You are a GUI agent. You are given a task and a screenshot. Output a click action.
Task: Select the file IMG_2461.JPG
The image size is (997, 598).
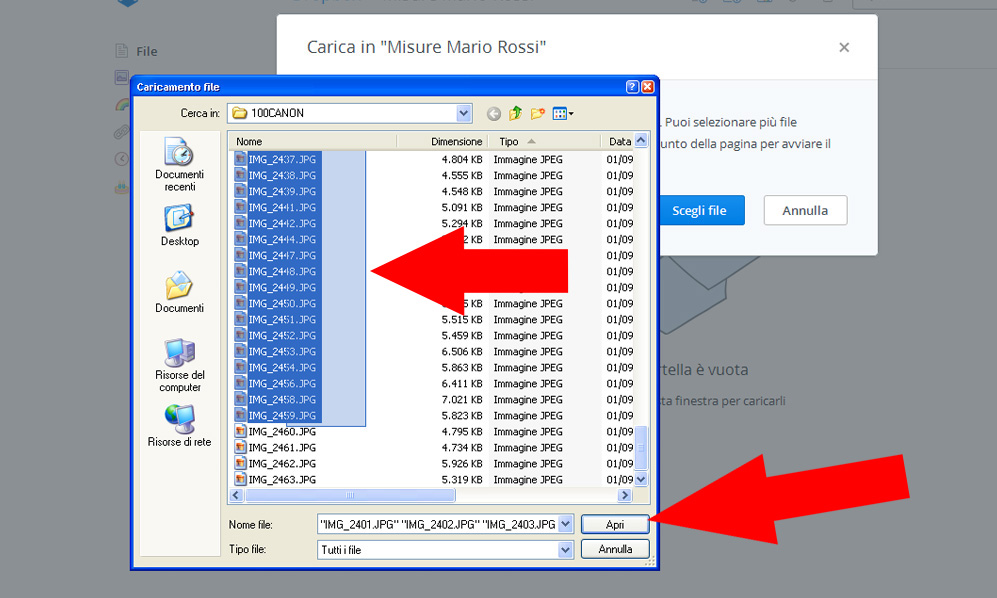pyautogui.click(x=281, y=448)
